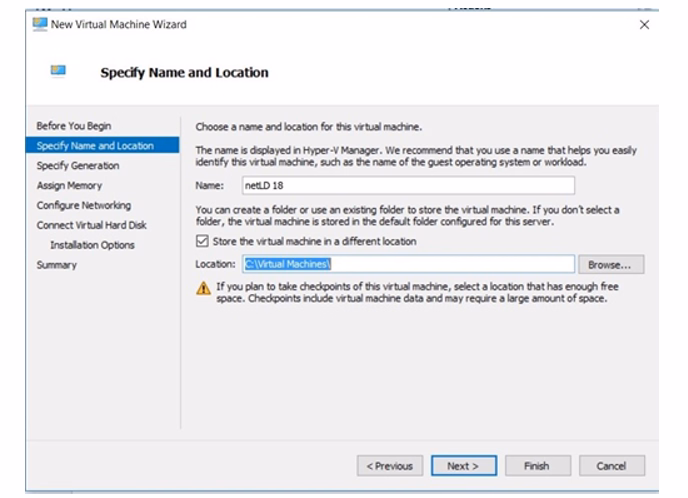Click the Name field containing netLD 18
Image resolution: width=688 pixels, height=498 pixels.
[408, 185]
